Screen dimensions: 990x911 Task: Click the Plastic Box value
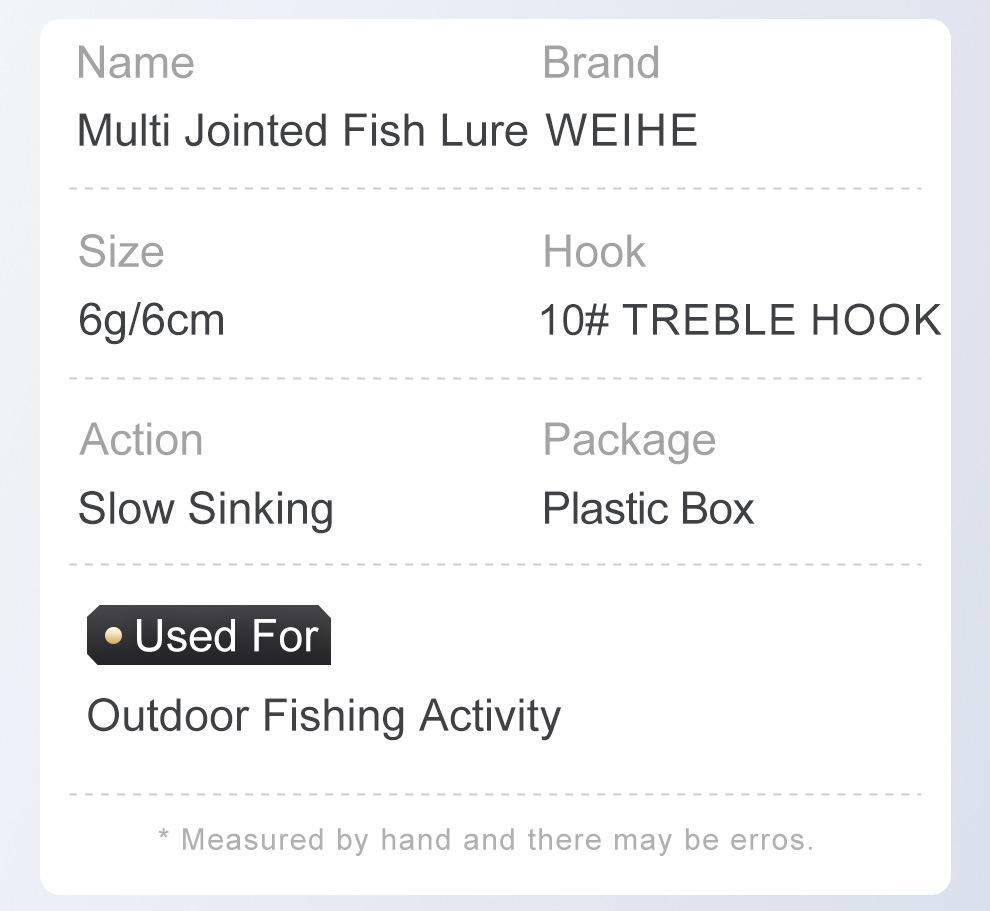click(x=648, y=509)
